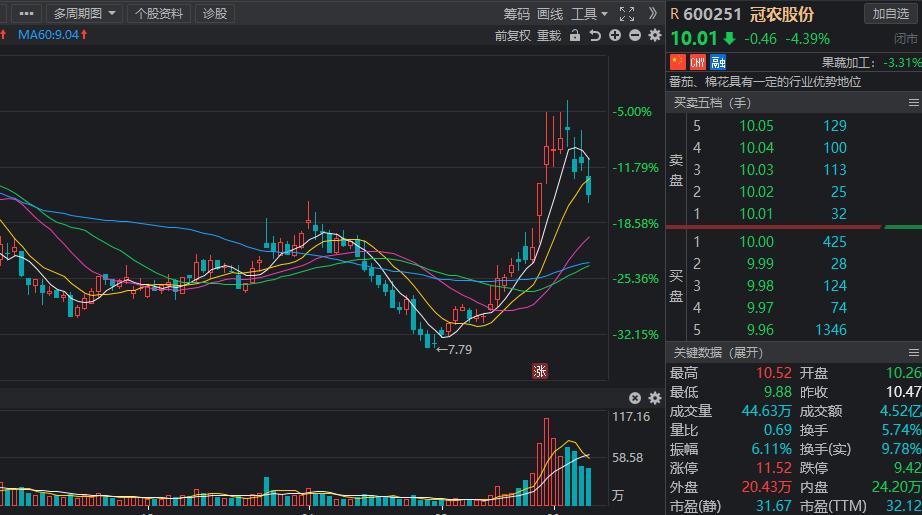Open the 诊股 stock diagnosis tab
This screenshot has height=515, width=922.
click(x=214, y=14)
